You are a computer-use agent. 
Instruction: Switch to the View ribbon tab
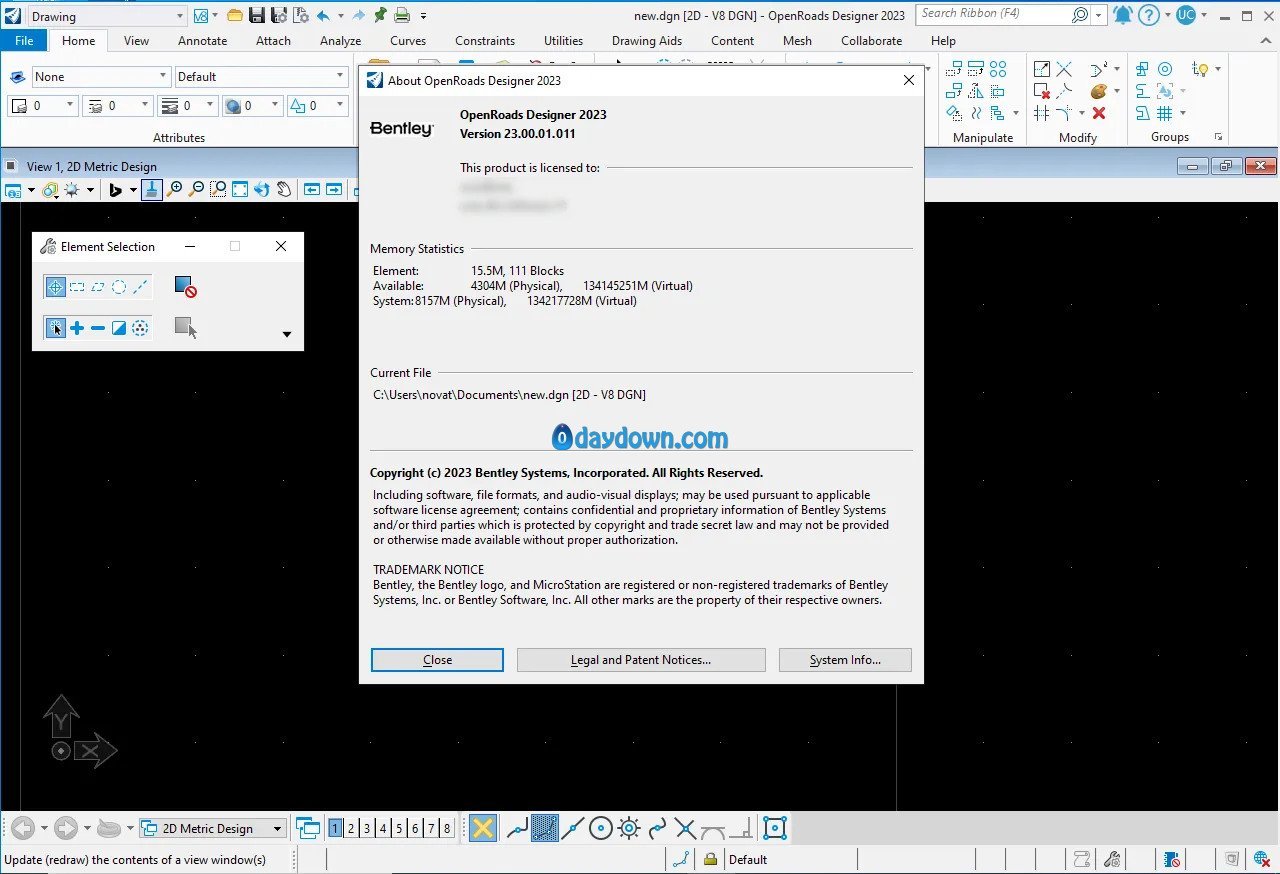coord(136,41)
